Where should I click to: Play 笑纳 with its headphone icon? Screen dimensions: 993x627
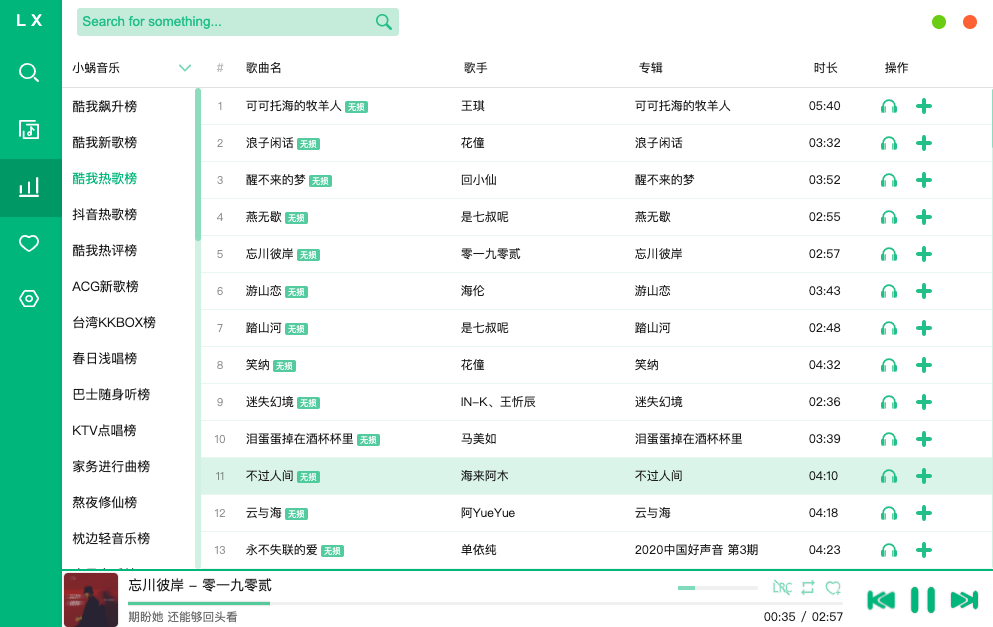pos(889,365)
